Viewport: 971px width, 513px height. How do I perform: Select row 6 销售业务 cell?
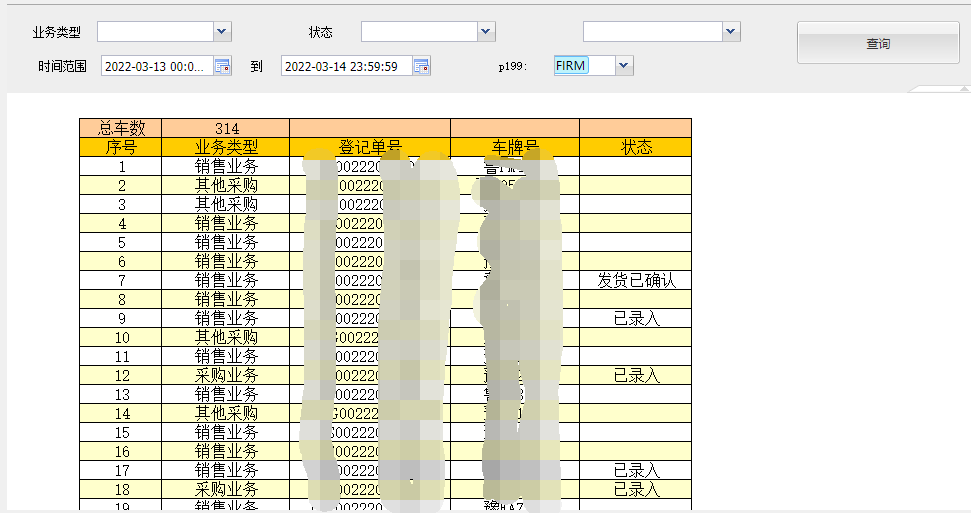[x=226, y=261]
